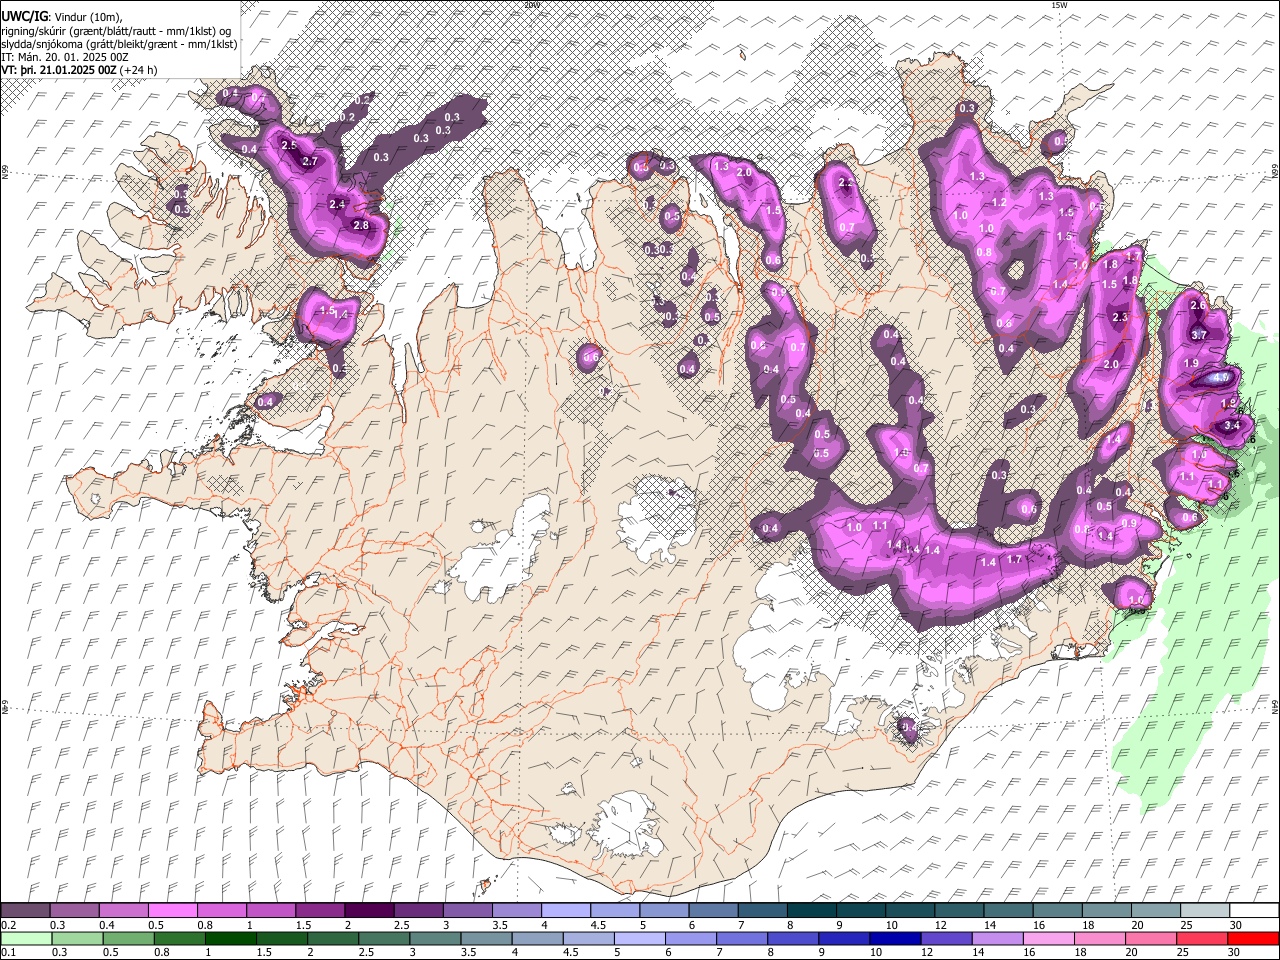Screen dimensions: 1280x960
Task: Pick white snow legend swatch after 30
Action: (1254, 911)
